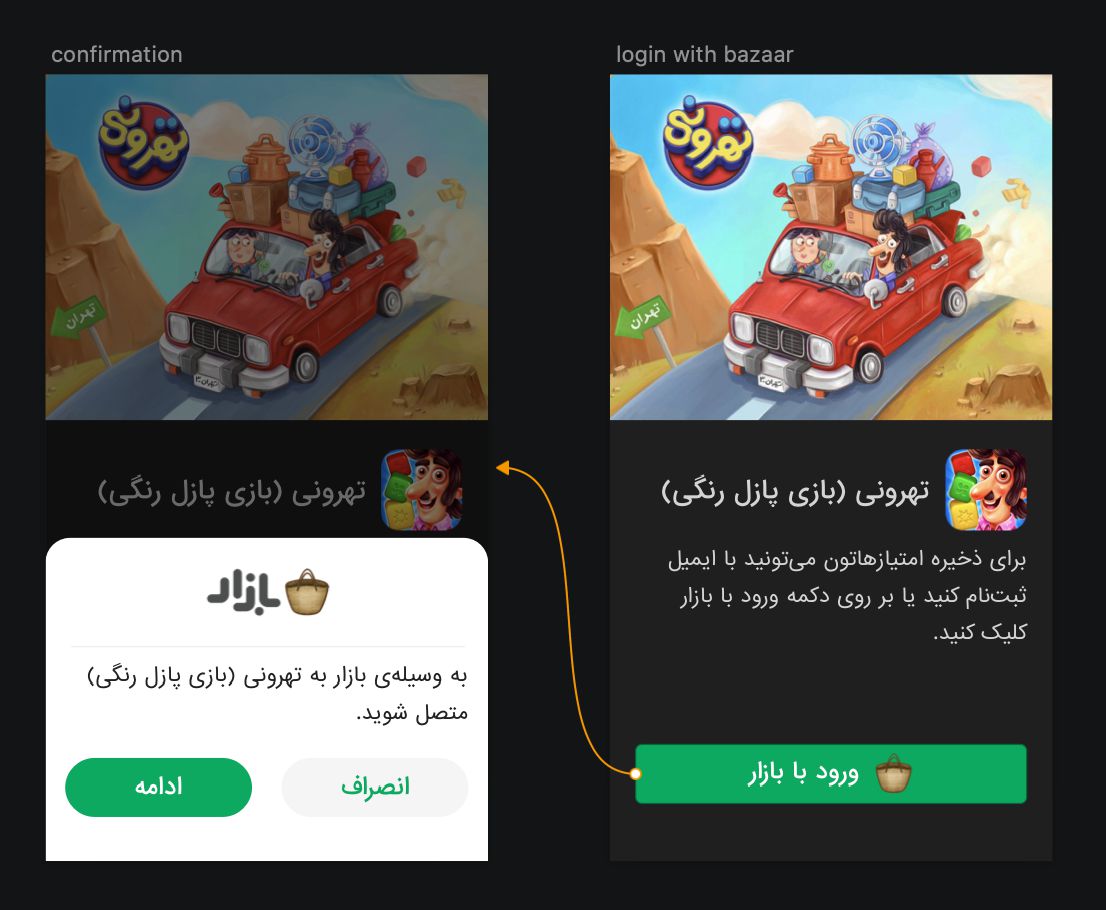
Task: Click the app title text in login frame
Action: tap(795, 492)
